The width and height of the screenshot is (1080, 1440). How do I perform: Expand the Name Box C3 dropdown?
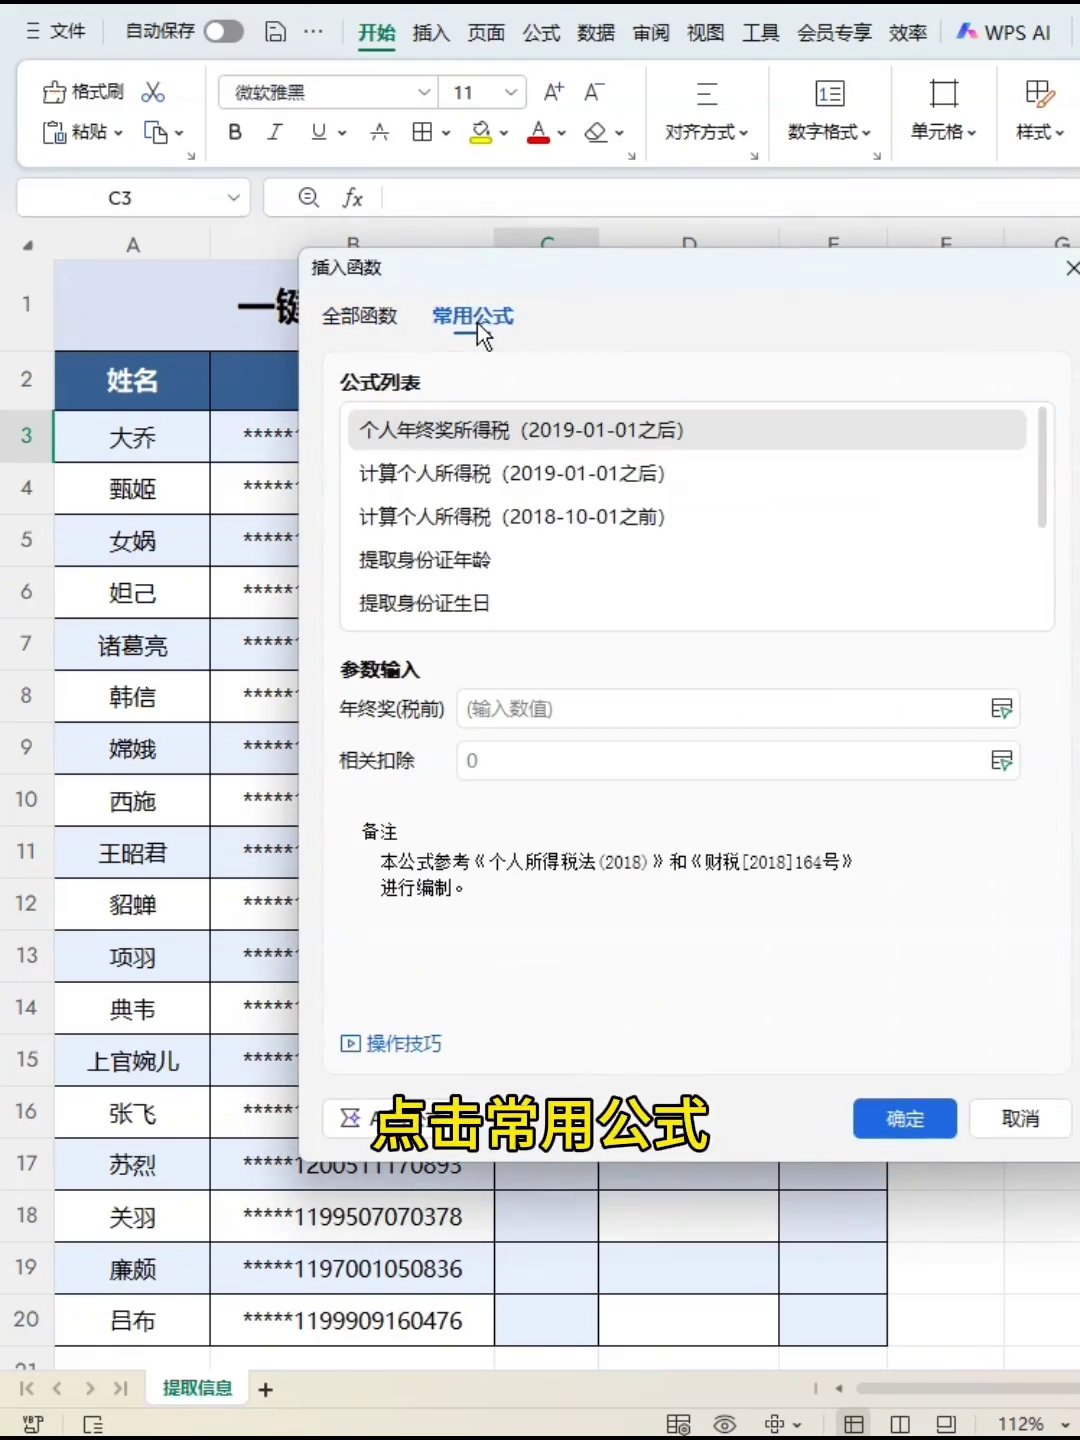233,198
